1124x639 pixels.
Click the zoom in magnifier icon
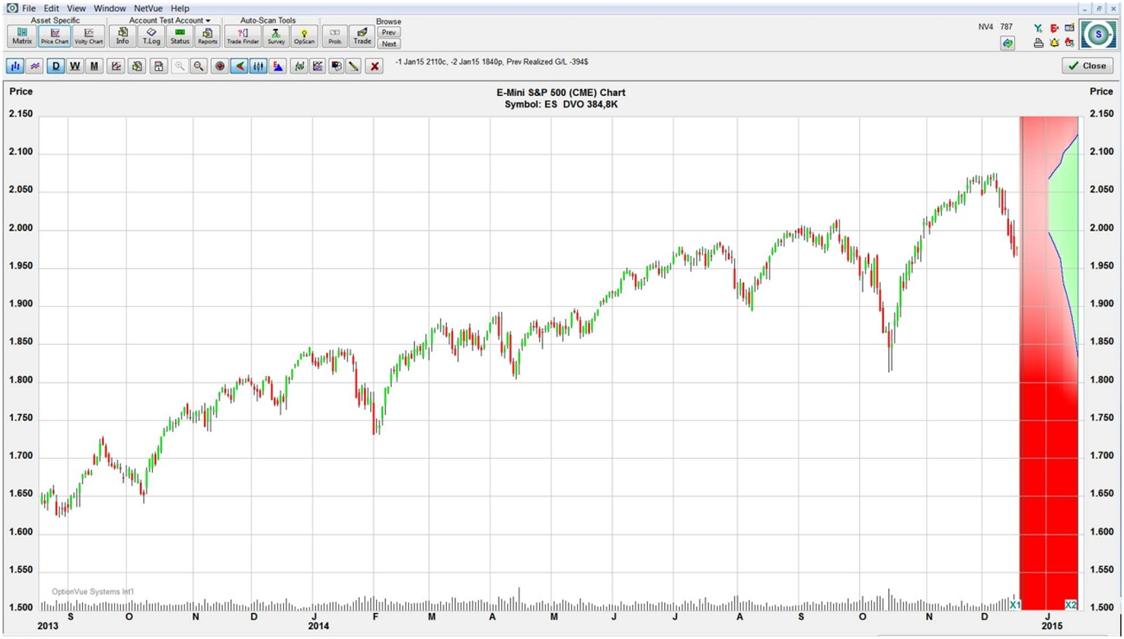[199, 66]
